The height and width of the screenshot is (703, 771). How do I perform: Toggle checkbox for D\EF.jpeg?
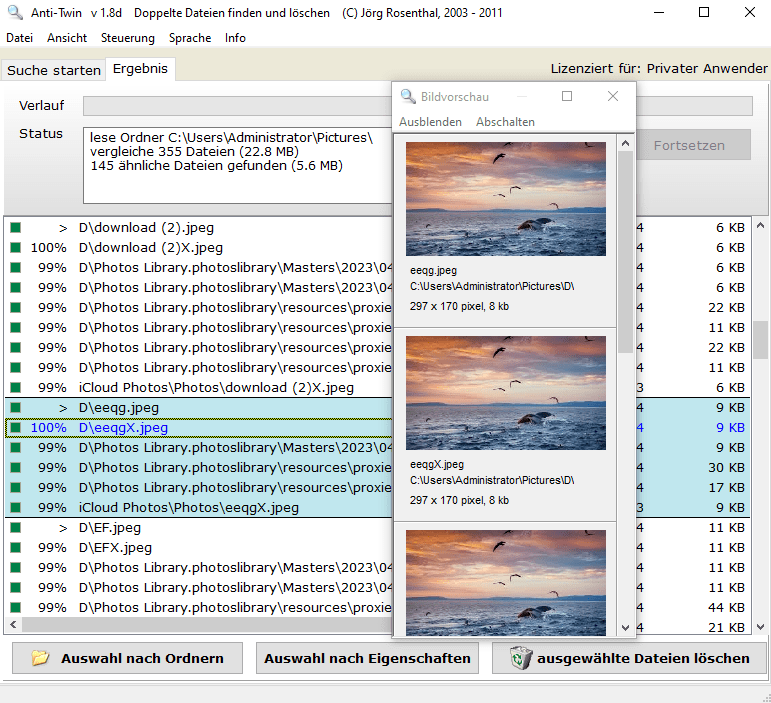[x=16, y=527]
